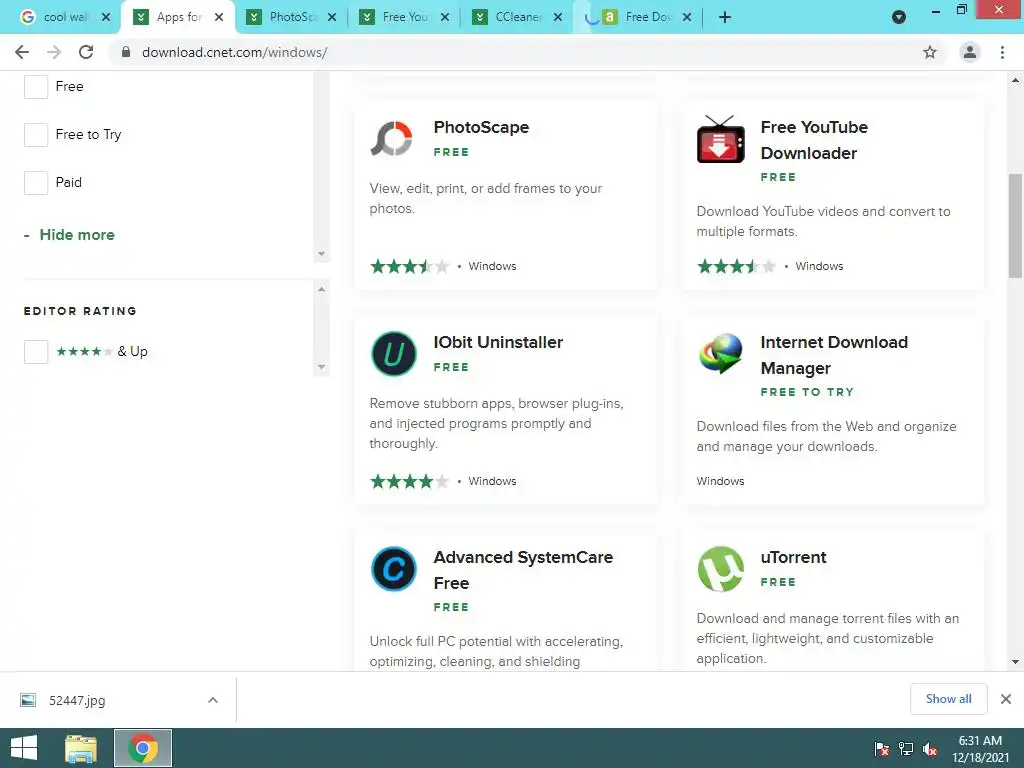Open the Internet Download Manager title link
The width and height of the screenshot is (1024, 768).
click(834, 355)
